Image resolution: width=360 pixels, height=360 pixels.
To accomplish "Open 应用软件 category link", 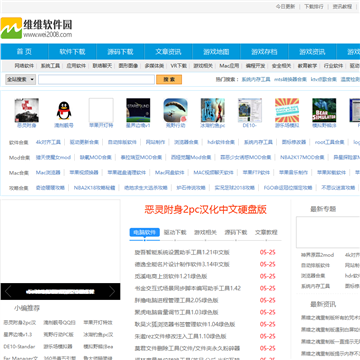I will click(x=76, y=66).
